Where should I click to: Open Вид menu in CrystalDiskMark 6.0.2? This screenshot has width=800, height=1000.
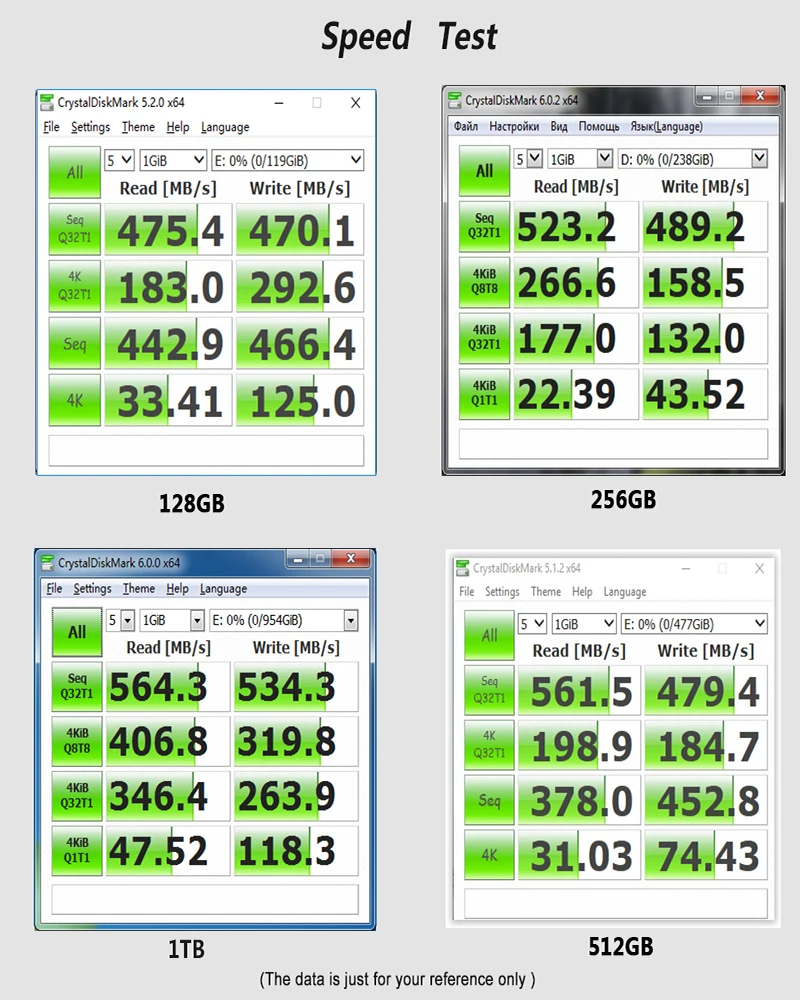point(559,126)
